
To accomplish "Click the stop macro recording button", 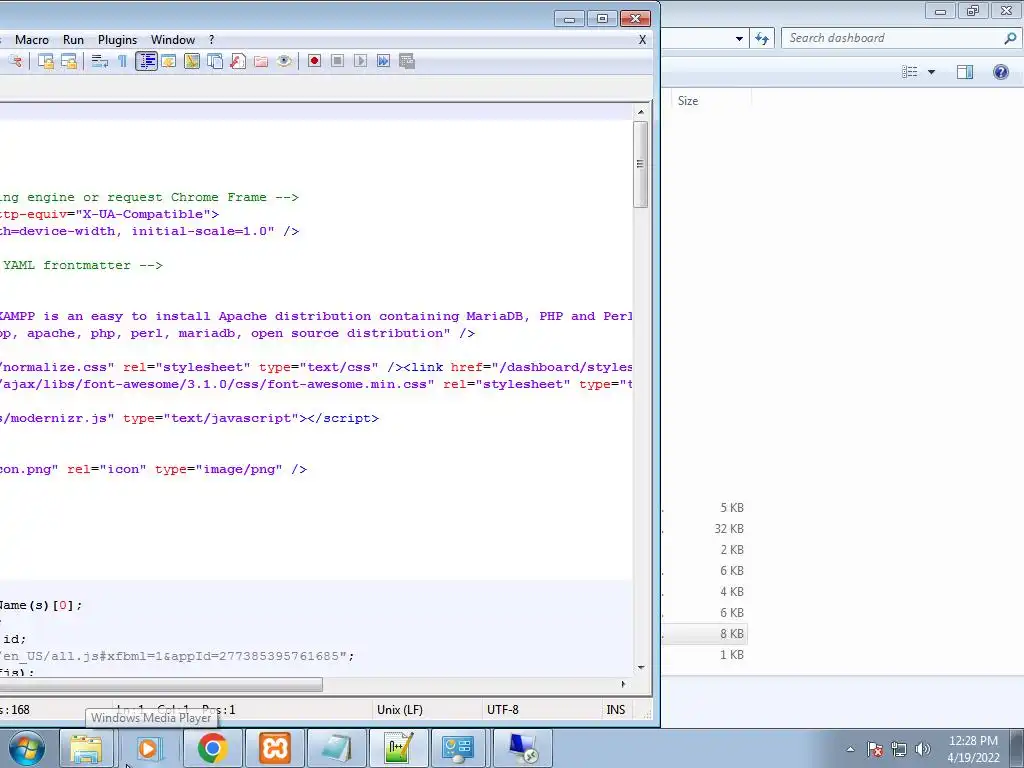I will pyautogui.click(x=337, y=61).
